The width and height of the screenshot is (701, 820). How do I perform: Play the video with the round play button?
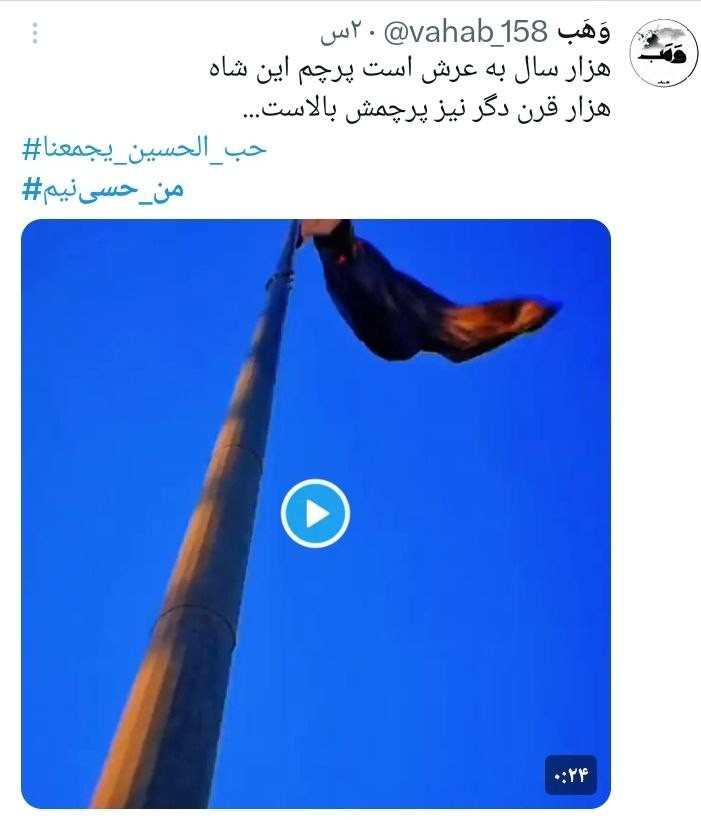pyautogui.click(x=315, y=514)
